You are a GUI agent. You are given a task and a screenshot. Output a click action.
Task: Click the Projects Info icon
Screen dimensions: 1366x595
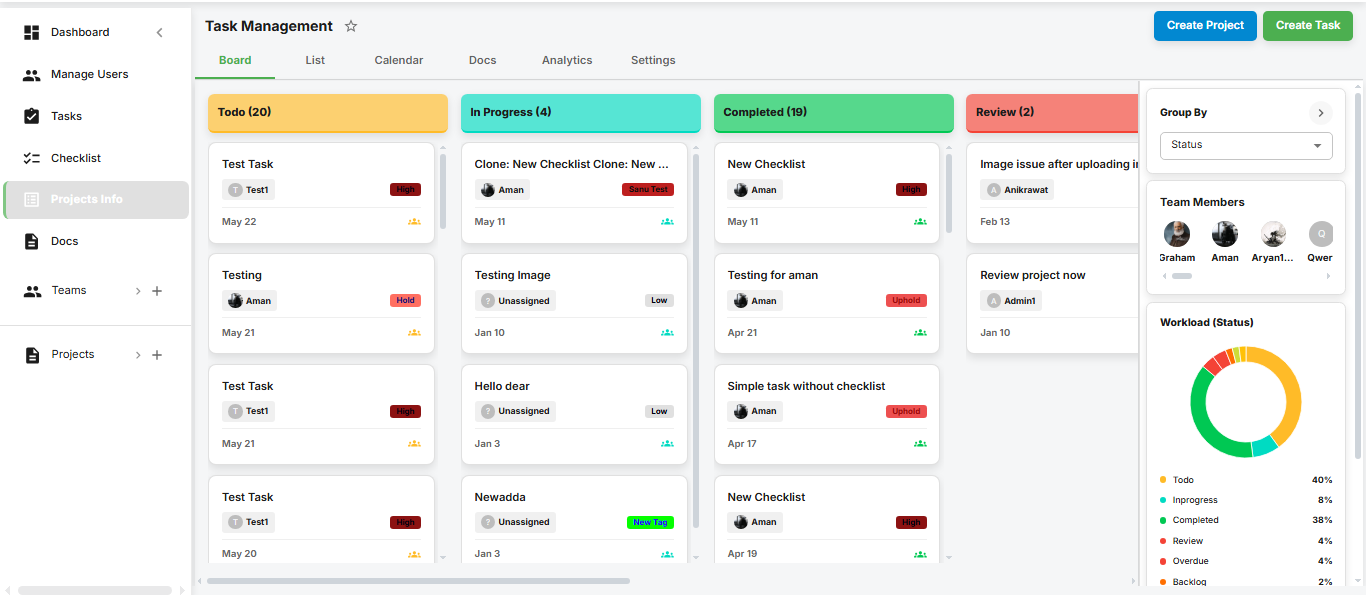[x=32, y=200]
